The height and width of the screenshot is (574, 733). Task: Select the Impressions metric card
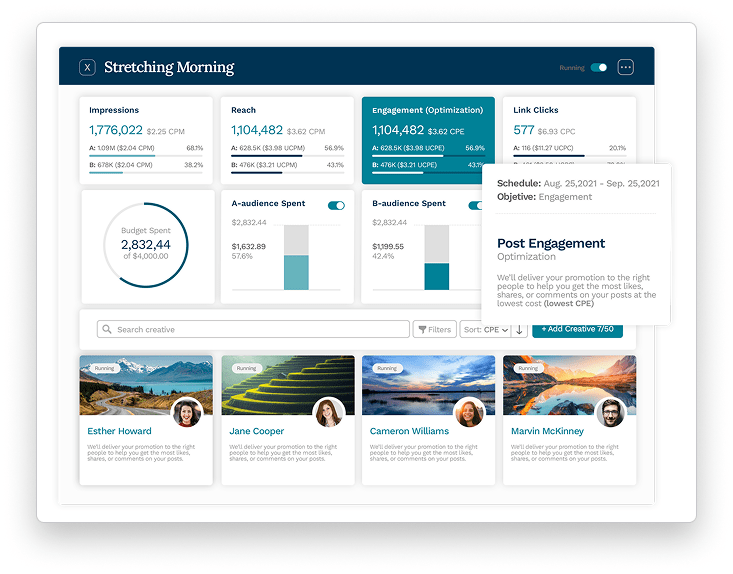click(x=146, y=140)
